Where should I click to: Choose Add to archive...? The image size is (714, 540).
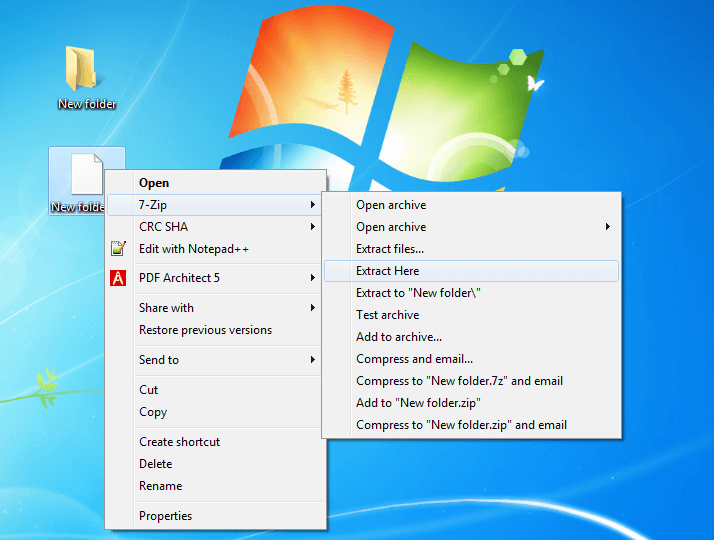click(471, 337)
